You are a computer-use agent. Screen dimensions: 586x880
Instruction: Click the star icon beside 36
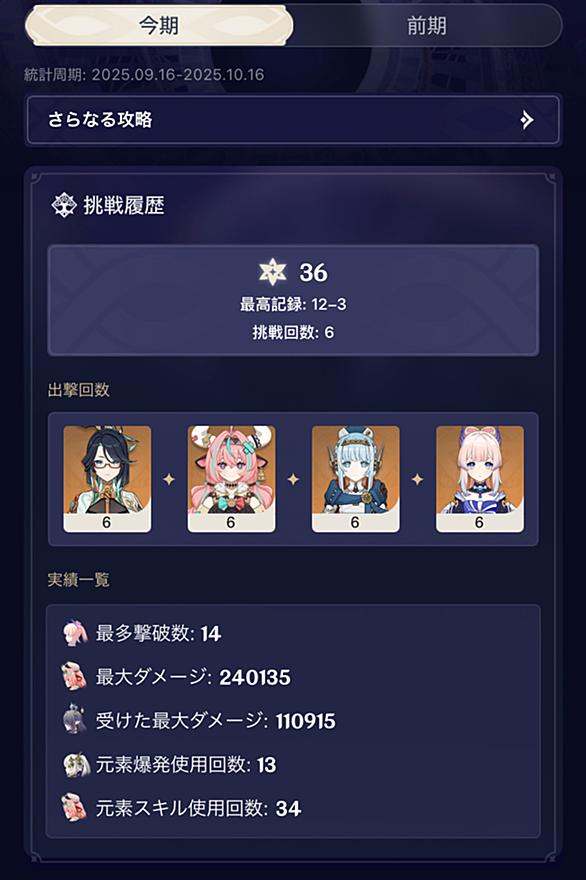tap(273, 272)
